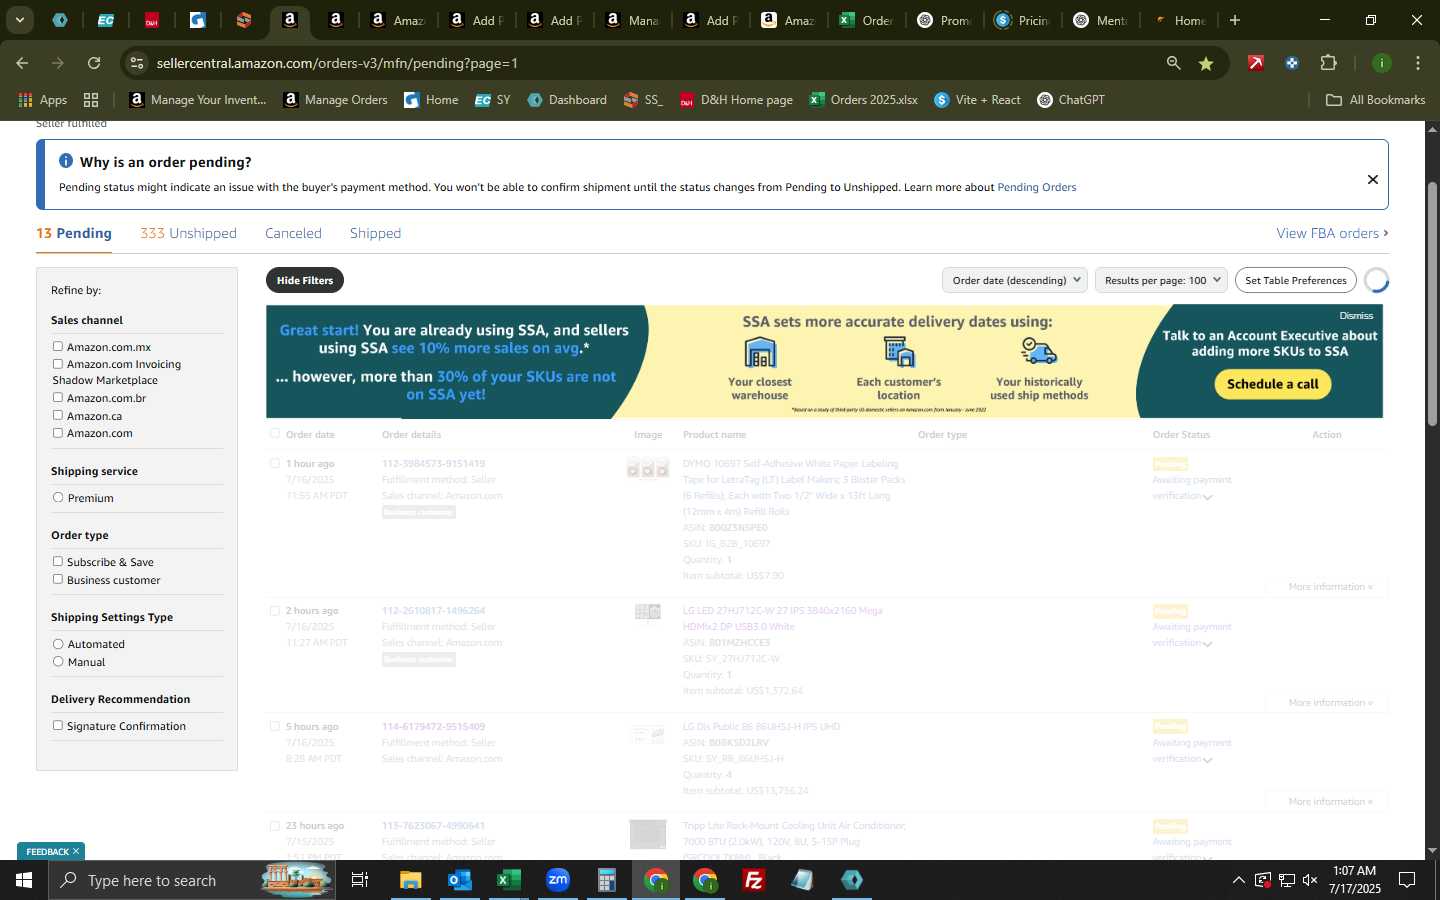The height and width of the screenshot is (900, 1440).
Task: Select Manual shipping settings type
Action: (58, 661)
